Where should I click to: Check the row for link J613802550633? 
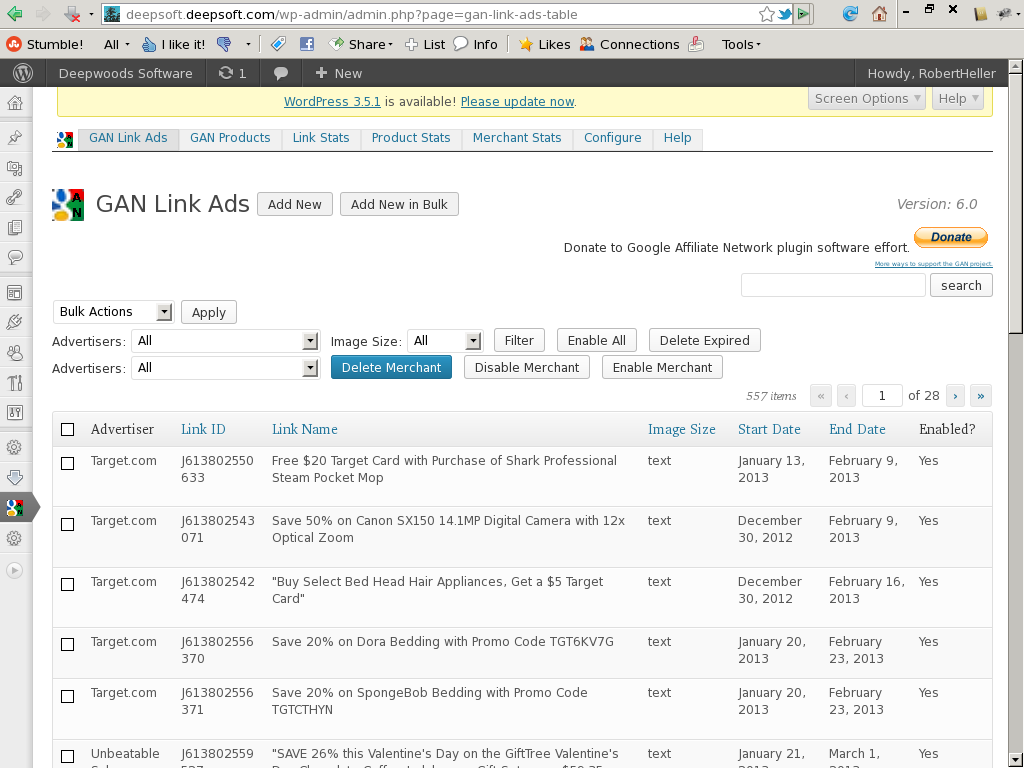[x=67, y=463]
